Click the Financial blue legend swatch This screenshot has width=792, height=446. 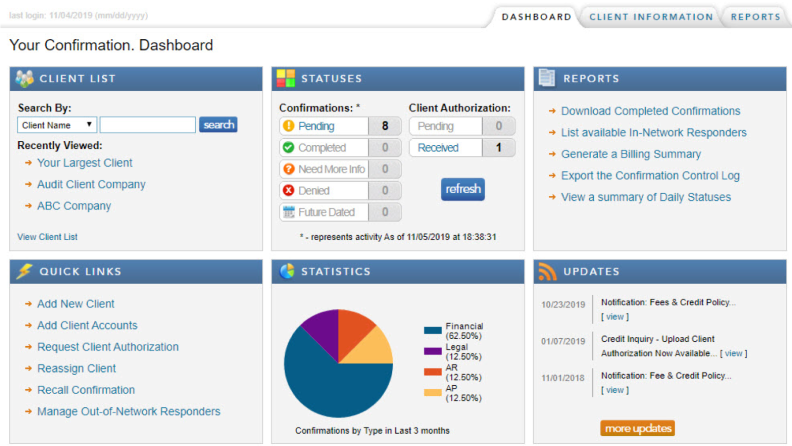pos(432,329)
